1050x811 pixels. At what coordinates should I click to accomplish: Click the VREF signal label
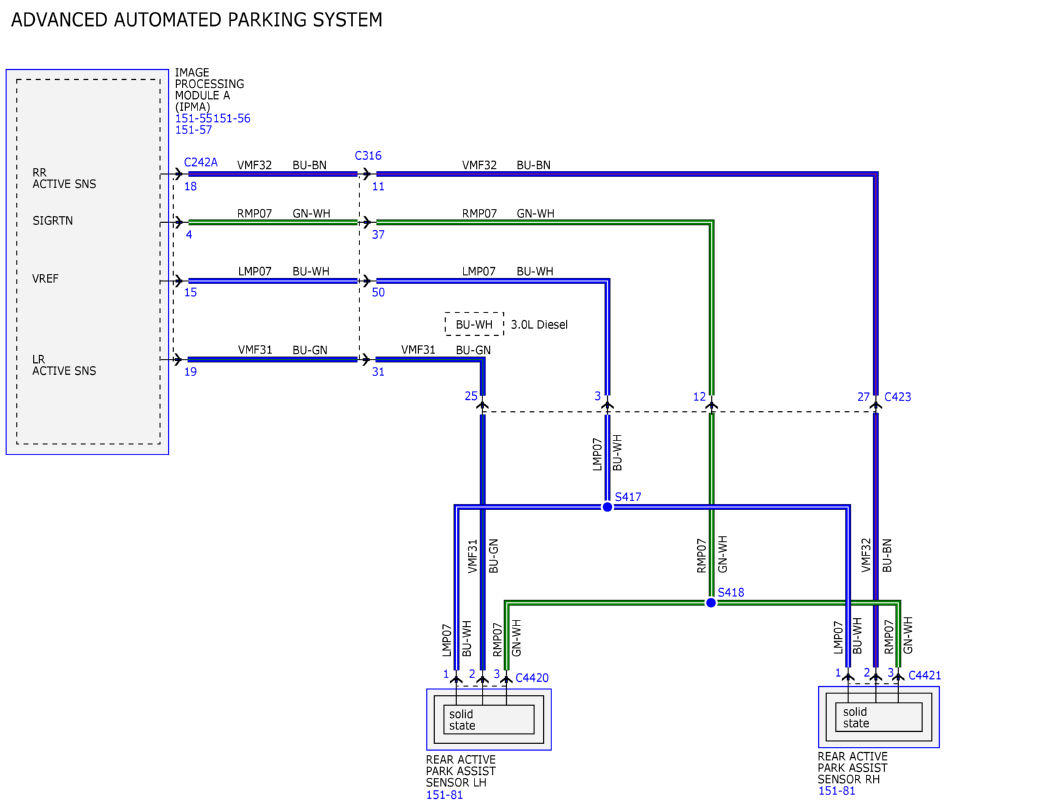click(x=46, y=279)
